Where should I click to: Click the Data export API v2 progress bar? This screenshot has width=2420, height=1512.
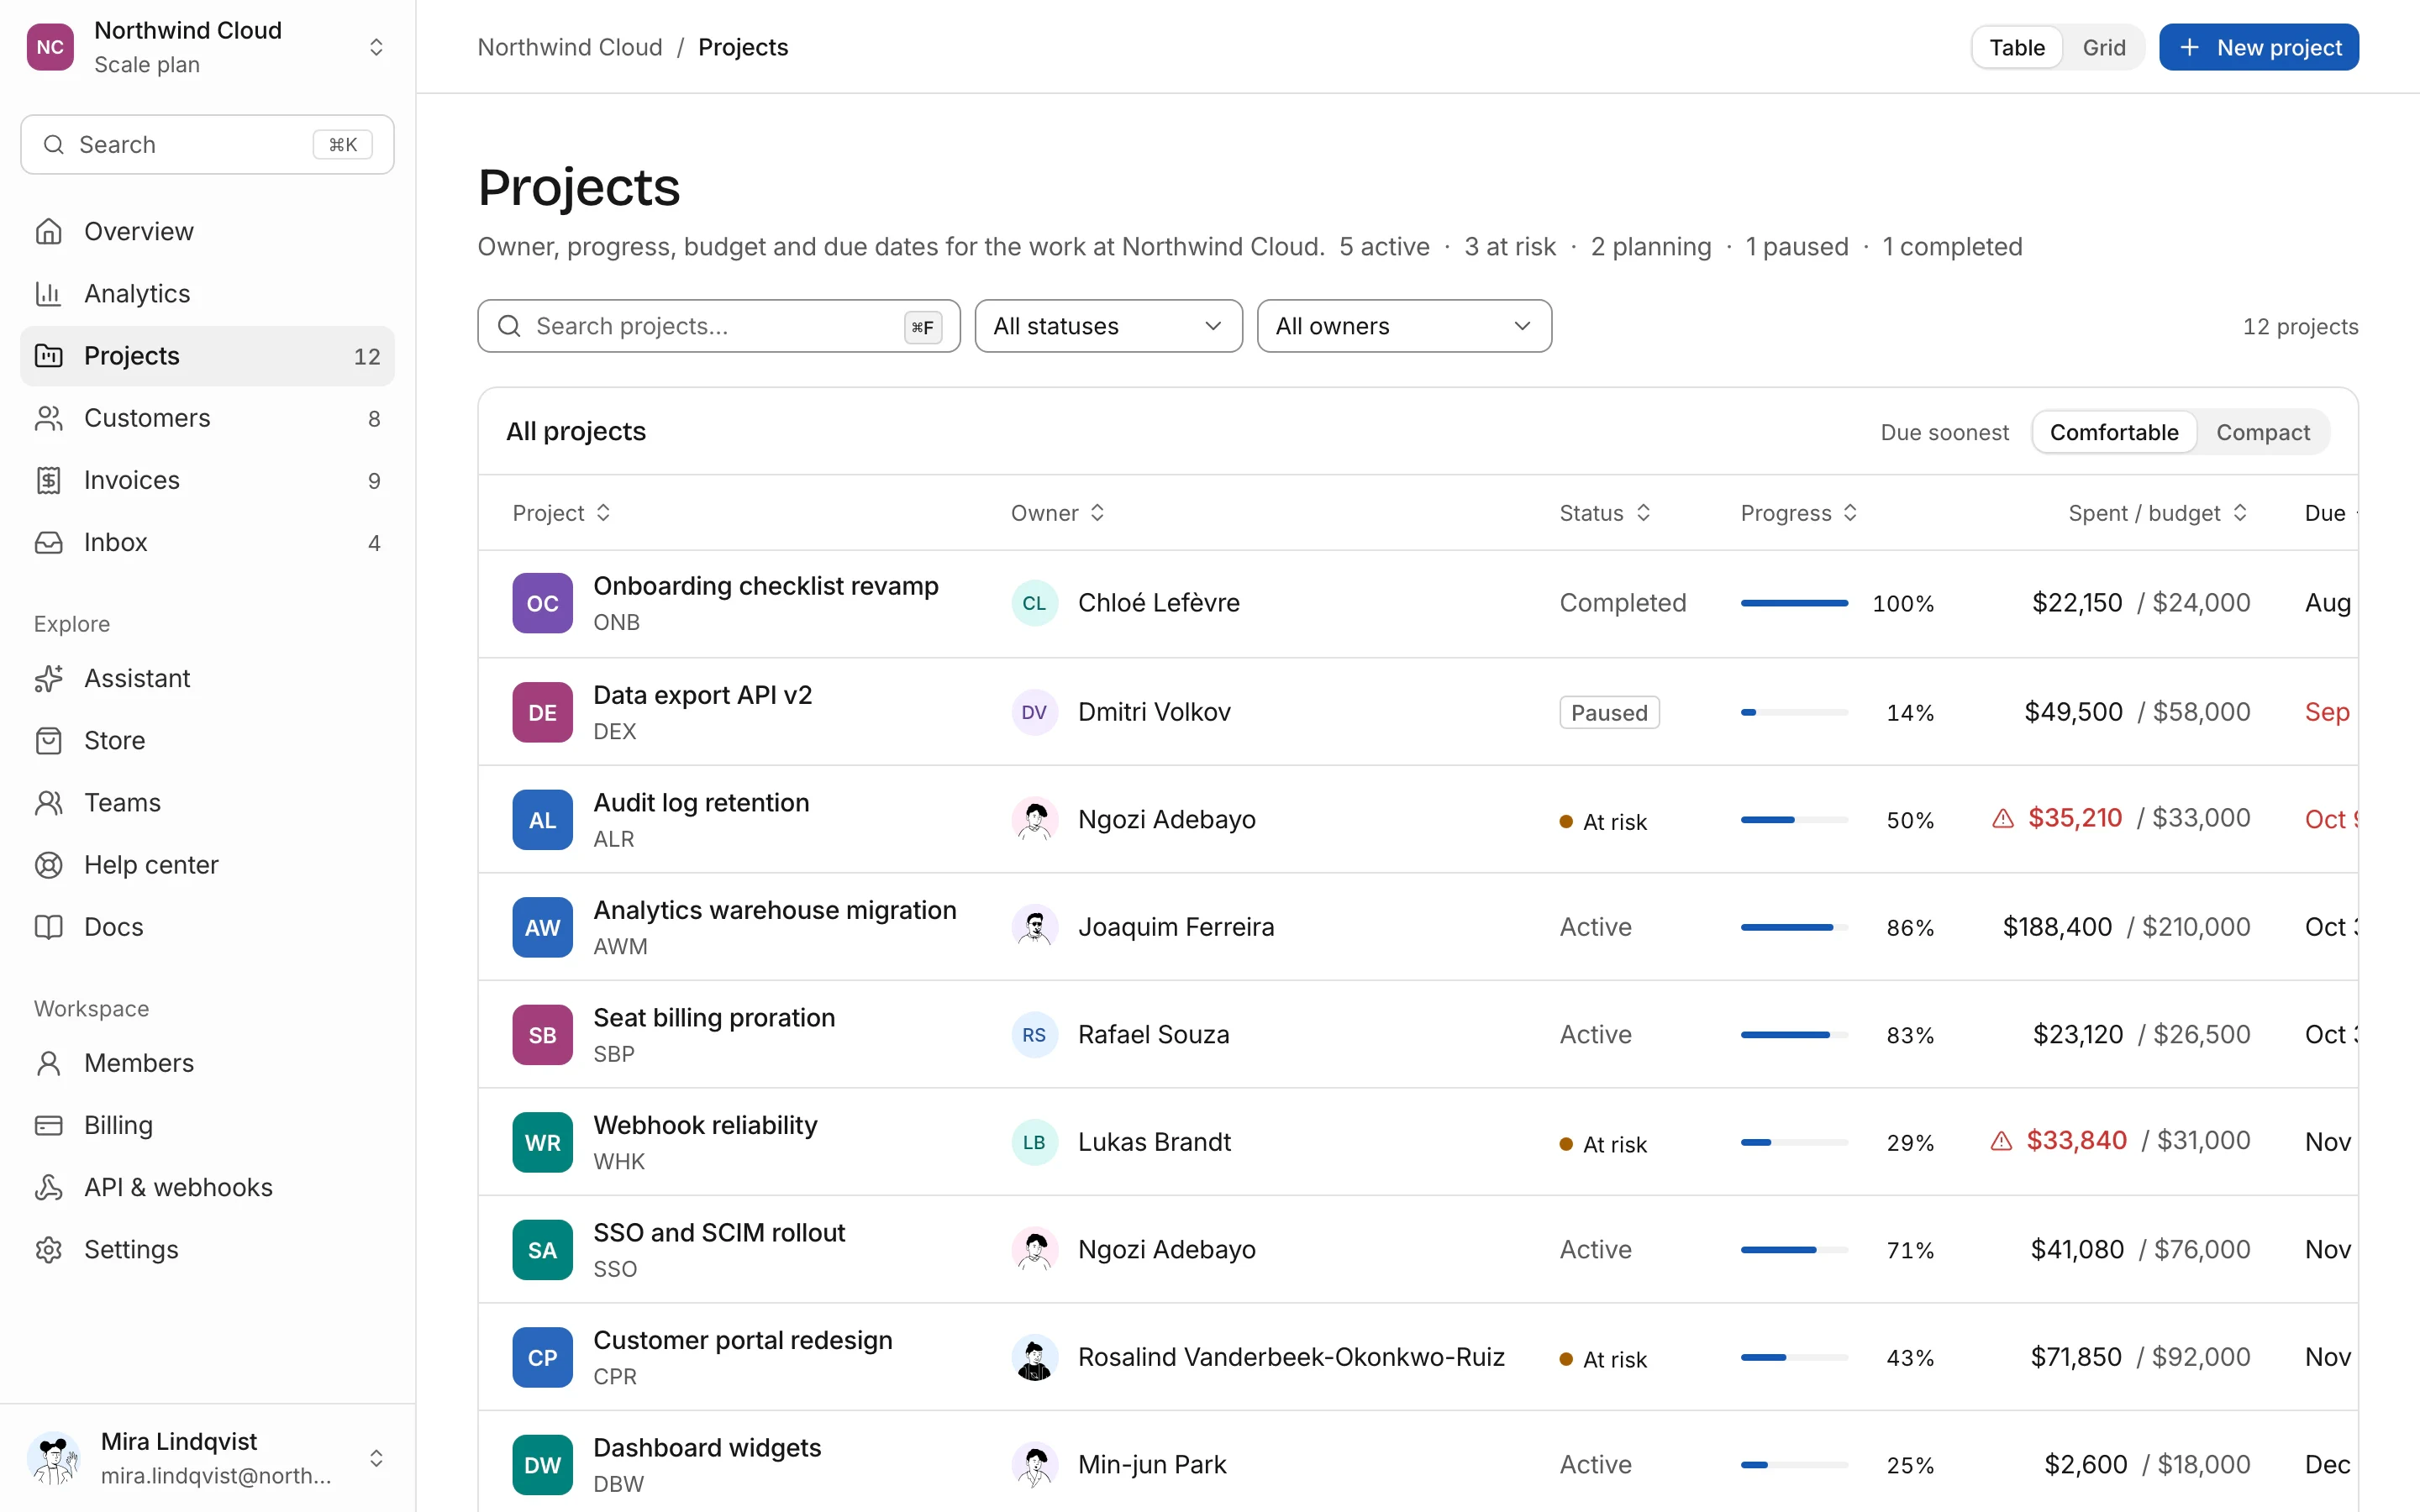(x=1794, y=712)
